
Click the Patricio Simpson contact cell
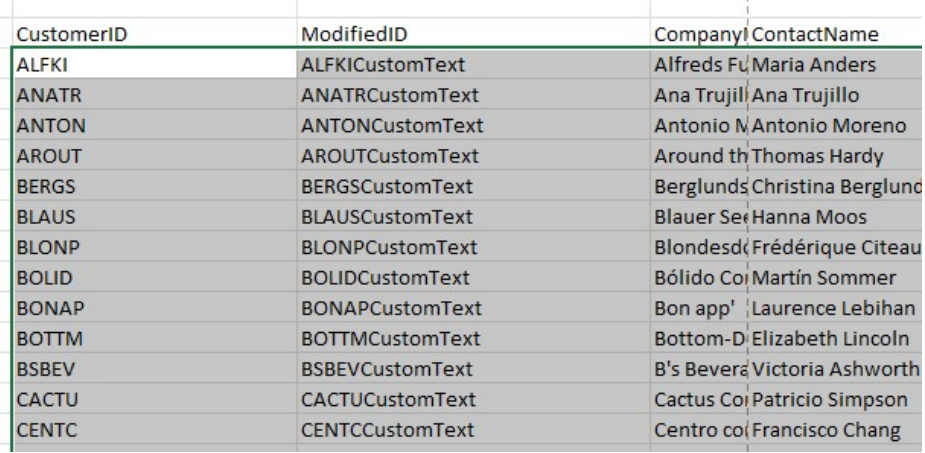tap(836, 400)
